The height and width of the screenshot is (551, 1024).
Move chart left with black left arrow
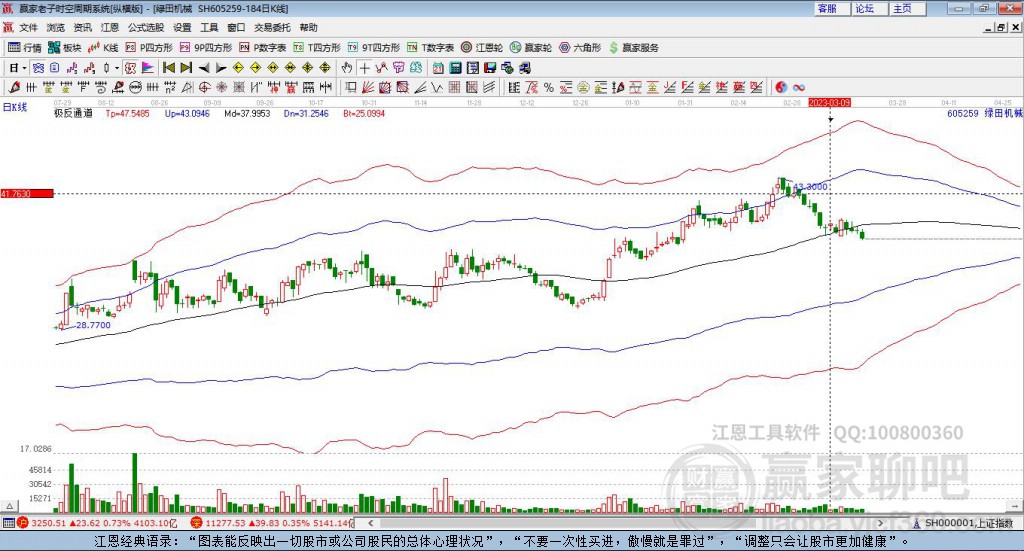point(204,68)
